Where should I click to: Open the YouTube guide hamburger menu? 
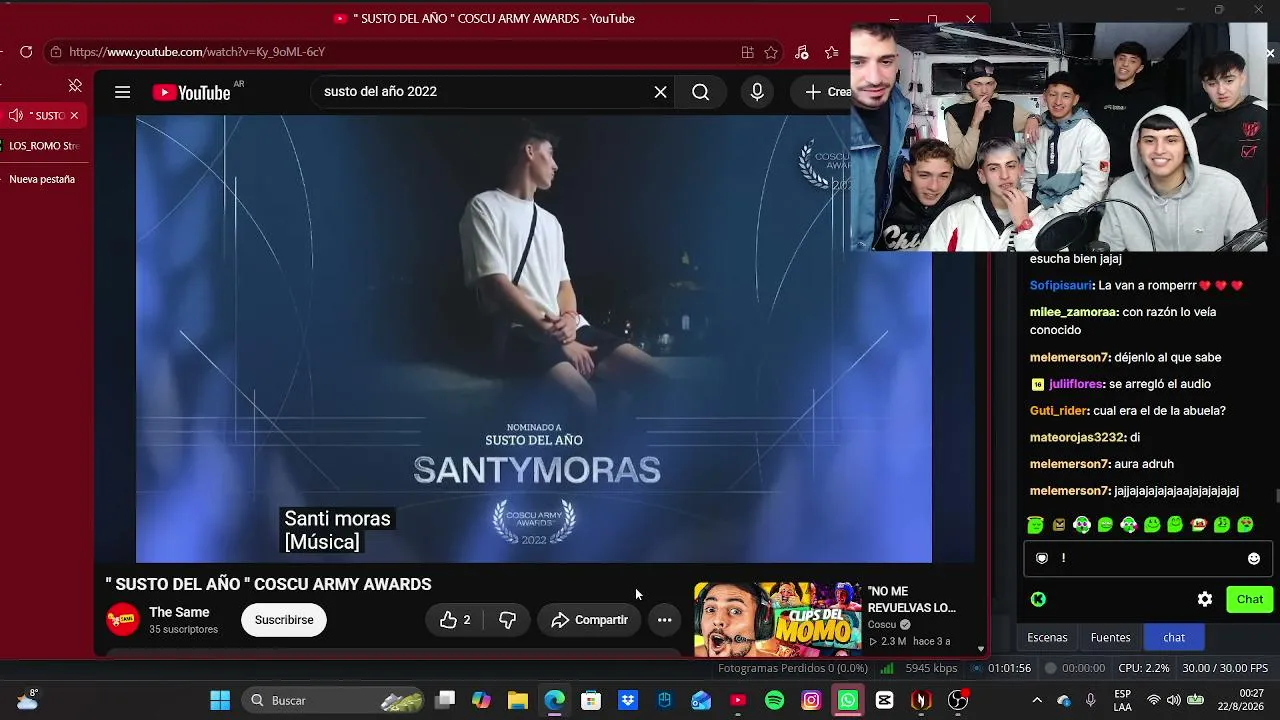point(122,92)
